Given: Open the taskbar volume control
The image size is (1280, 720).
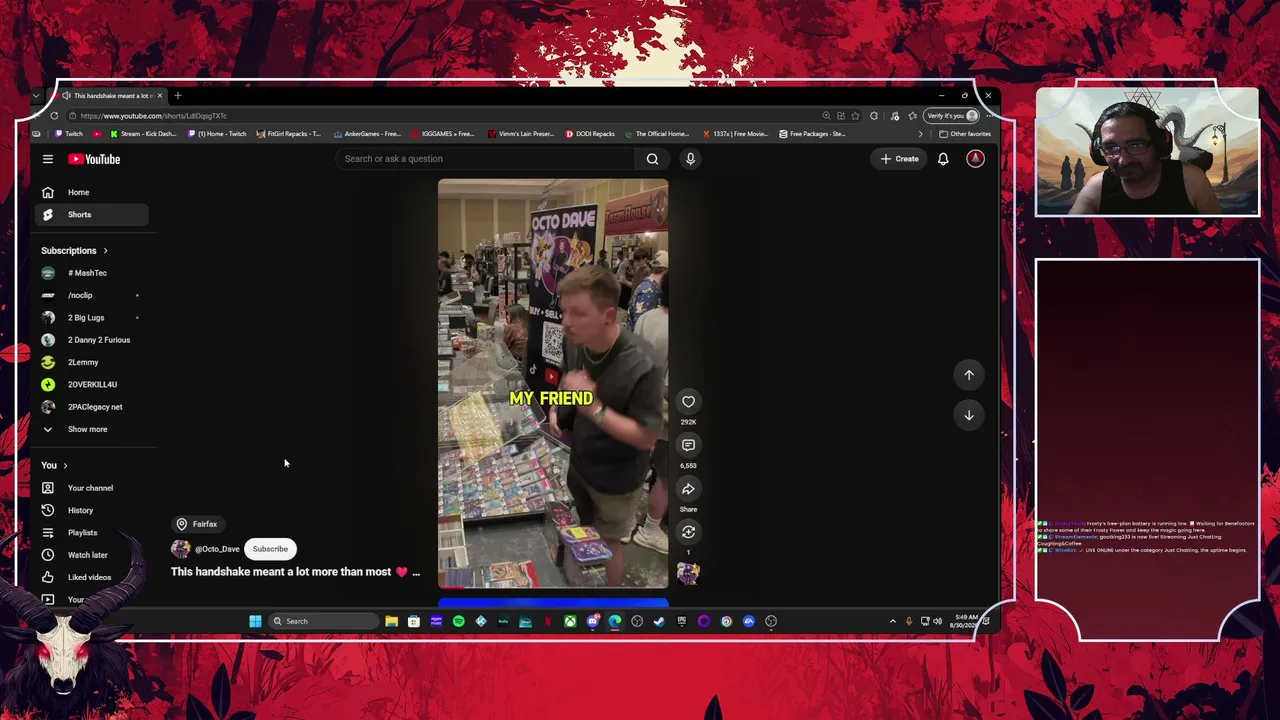Looking at the screenshot, I should coord(937,621).
